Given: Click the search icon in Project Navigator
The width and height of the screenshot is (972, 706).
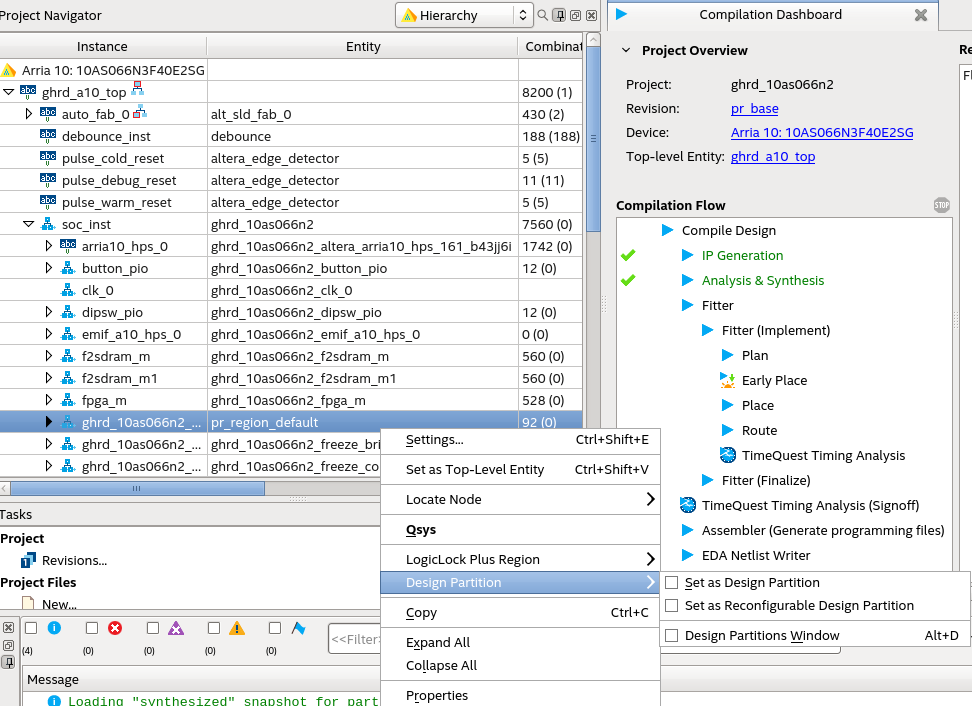Looking at the screenshot, I should [x=543, y=15].
